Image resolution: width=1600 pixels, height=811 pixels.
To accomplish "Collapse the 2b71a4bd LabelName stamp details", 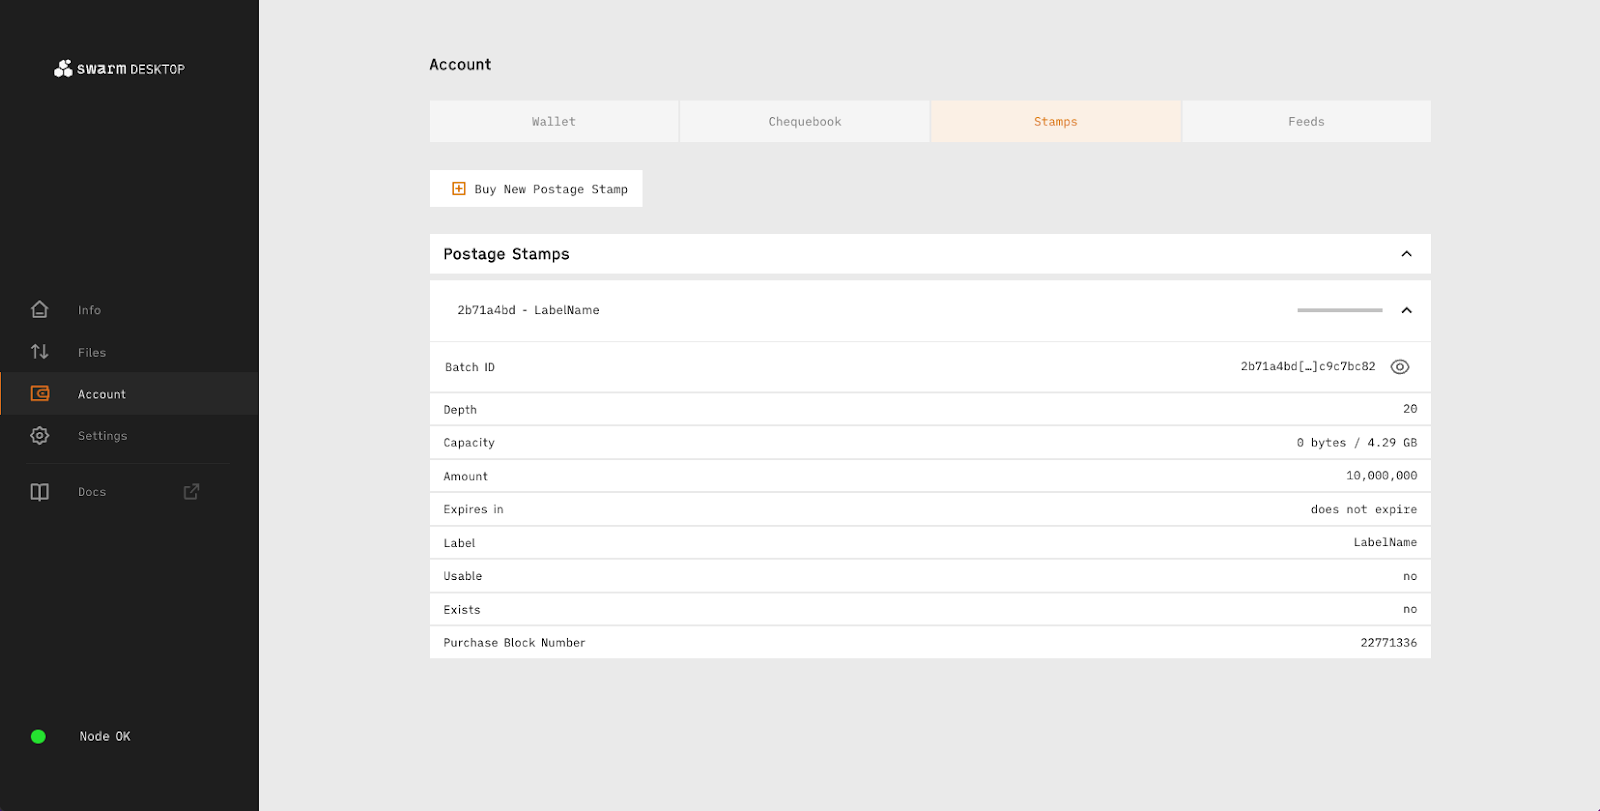I will pos(1406,310).
